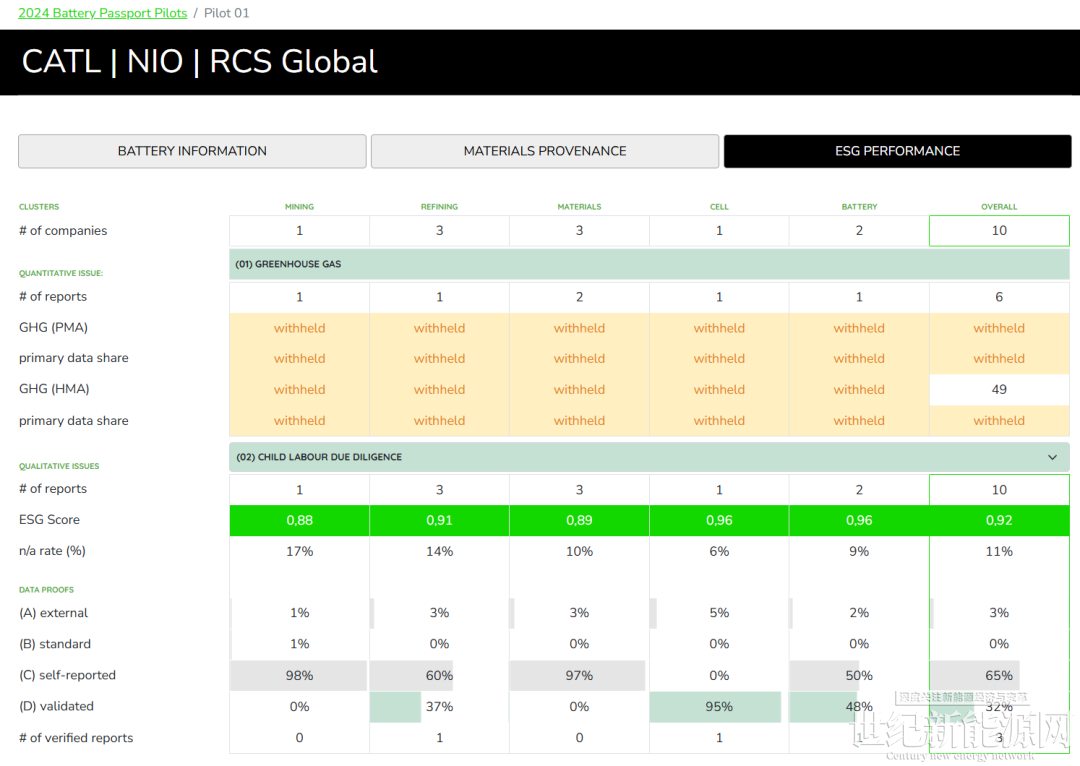The width and height of the screenshot is (1080, 766).
Task: Click the withheld Mining GHG (PMA) cell
Action: 299,328
